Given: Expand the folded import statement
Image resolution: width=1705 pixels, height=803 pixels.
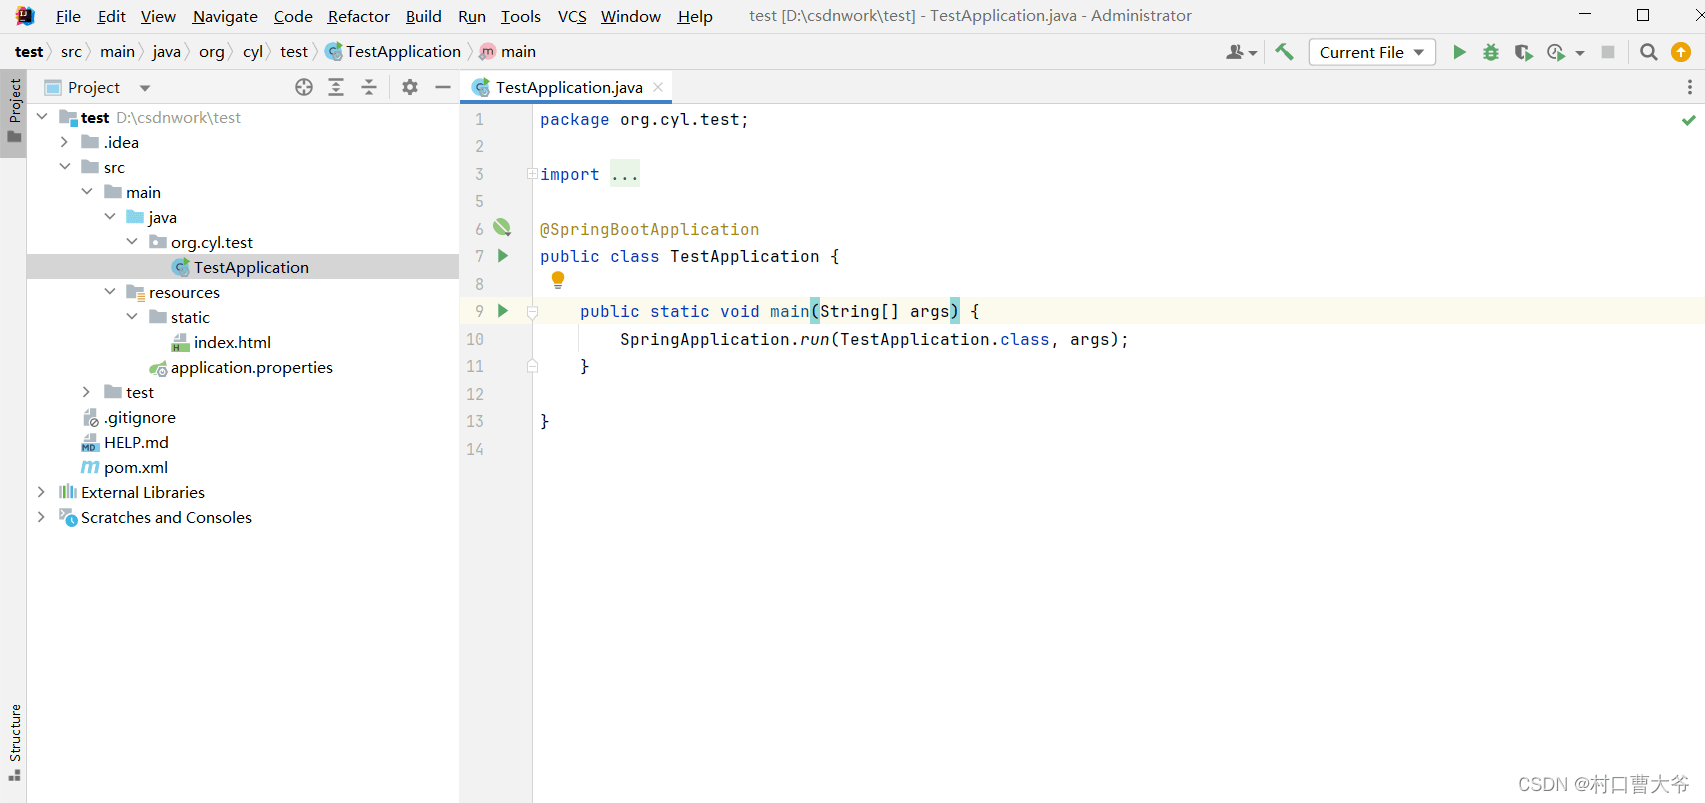Looking at the screenshot, I should pyautogui.click(x=532, y=174).
